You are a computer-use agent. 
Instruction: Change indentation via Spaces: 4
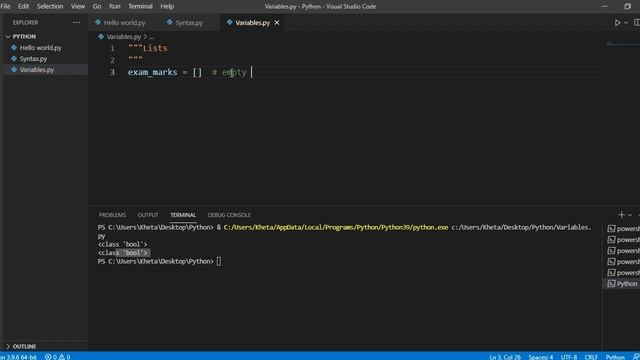tap(541, 357)
